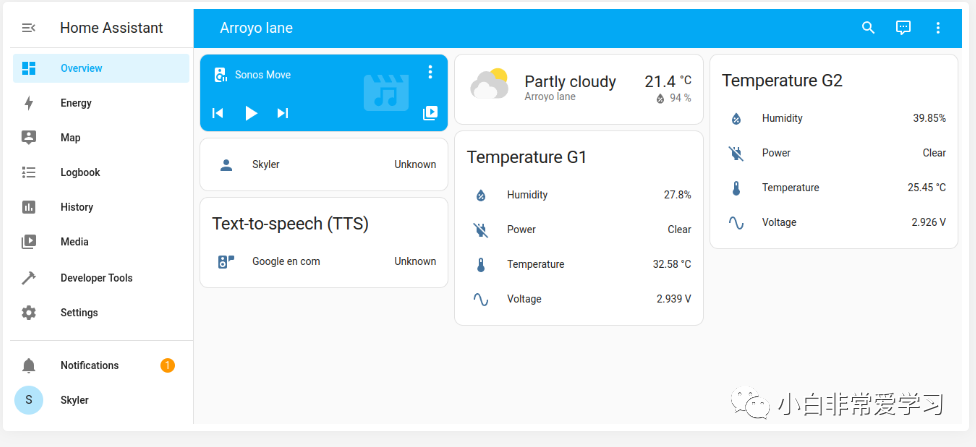Image resolution: width=976 pixels, height=447 pixels.
Task: Click the Skyler person entity row
Action: coord(324,164)
